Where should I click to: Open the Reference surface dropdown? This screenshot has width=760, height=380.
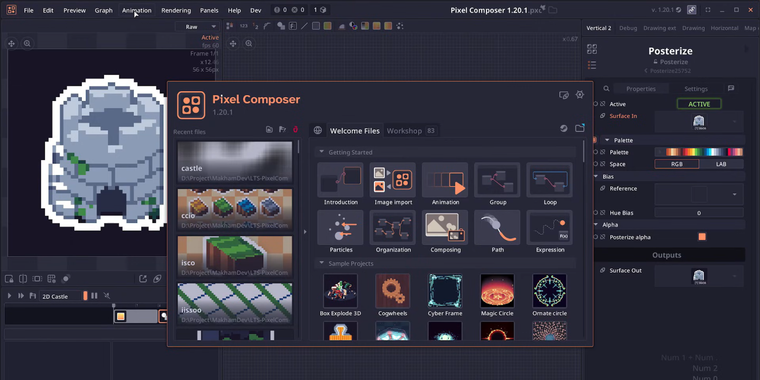point(699,194)
